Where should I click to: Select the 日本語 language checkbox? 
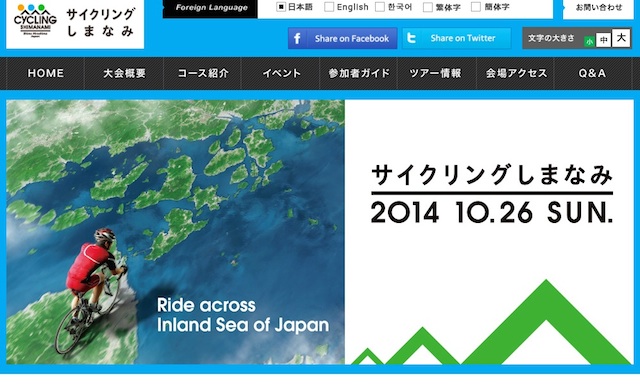[x=281, y=7]
